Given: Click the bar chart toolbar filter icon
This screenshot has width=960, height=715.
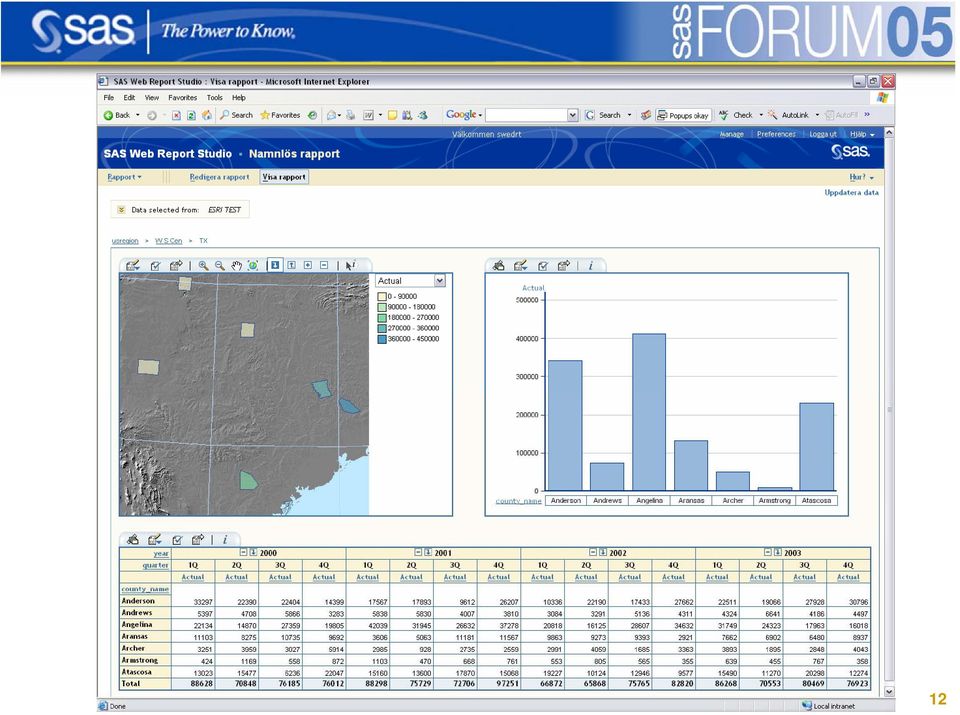Looking at the screenshot, I should [543, 266].
